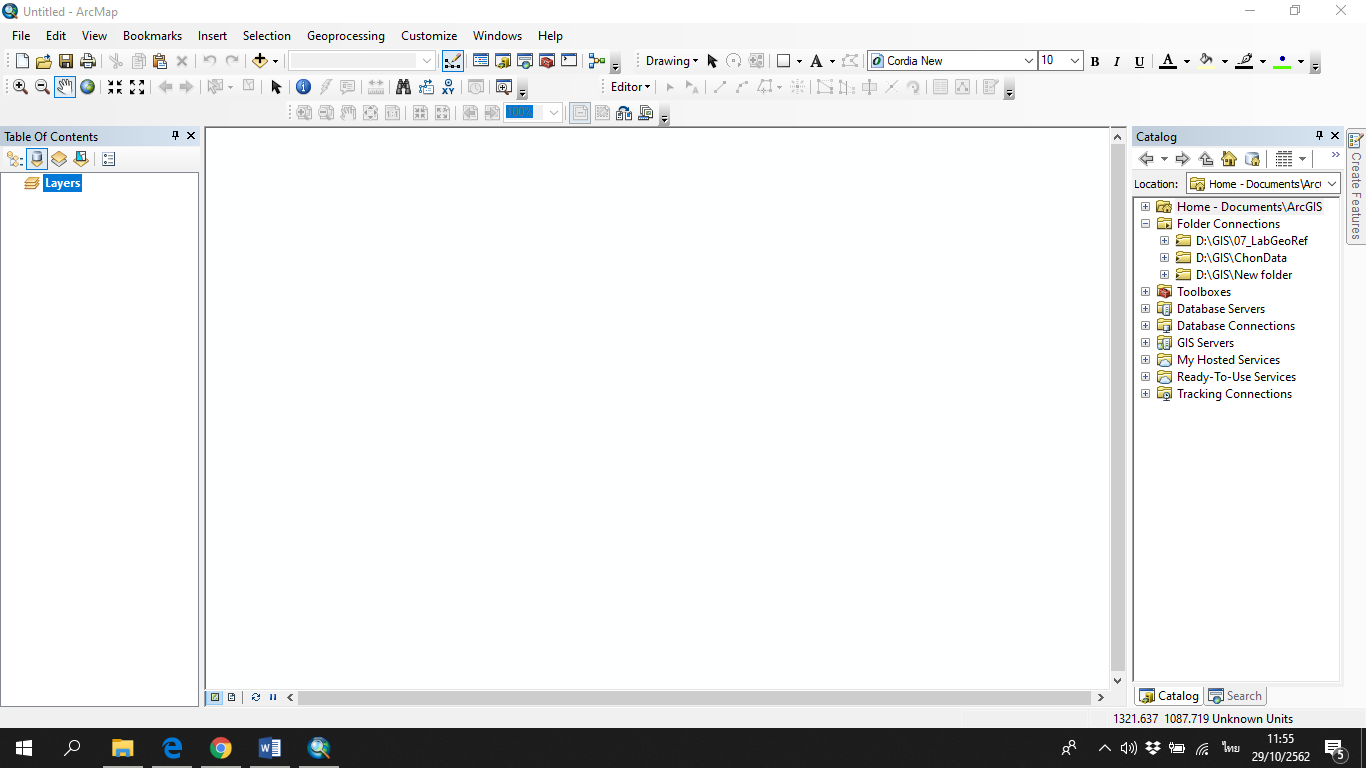The width and height of the screenshot is (1366, 768).
Task: Open the Editor dropdown menu
Action: pyautogui.click(x=630, y=87)
